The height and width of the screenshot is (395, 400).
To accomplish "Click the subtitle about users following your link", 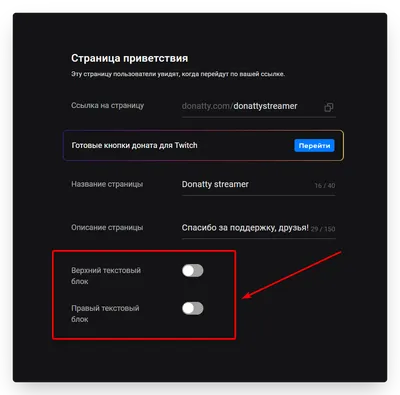I will click(178, 74).
